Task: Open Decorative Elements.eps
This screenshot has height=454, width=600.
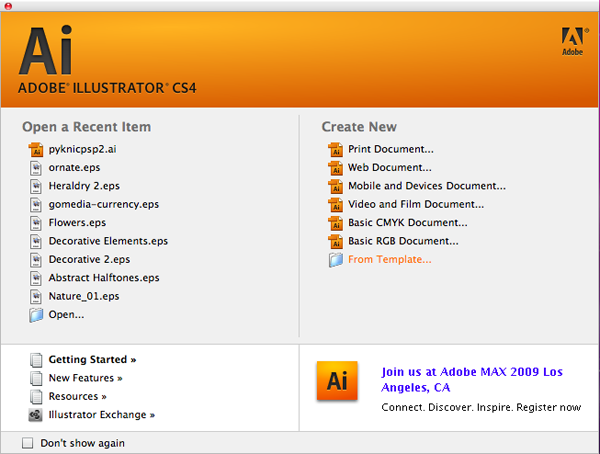Action: click(108, 241)
